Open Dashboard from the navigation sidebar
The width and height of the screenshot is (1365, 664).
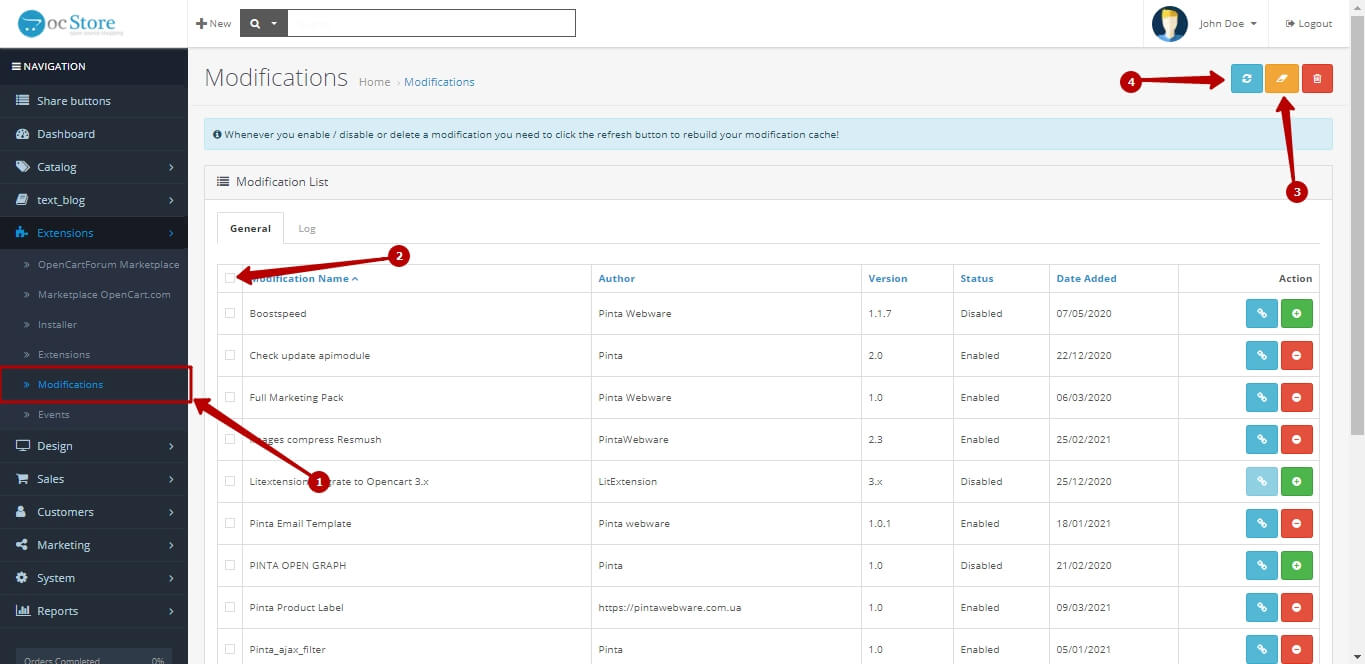pos(66,134)
